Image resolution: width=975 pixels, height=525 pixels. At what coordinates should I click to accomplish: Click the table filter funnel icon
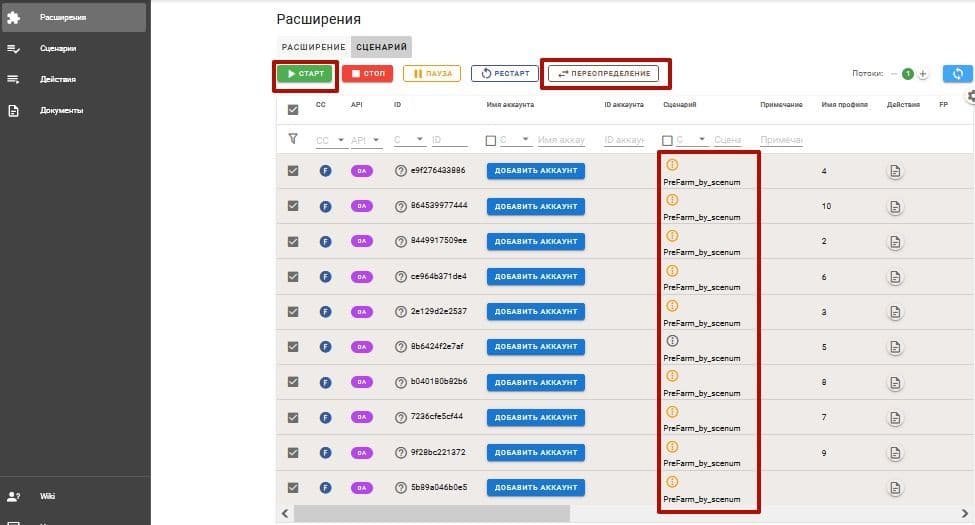293,140
